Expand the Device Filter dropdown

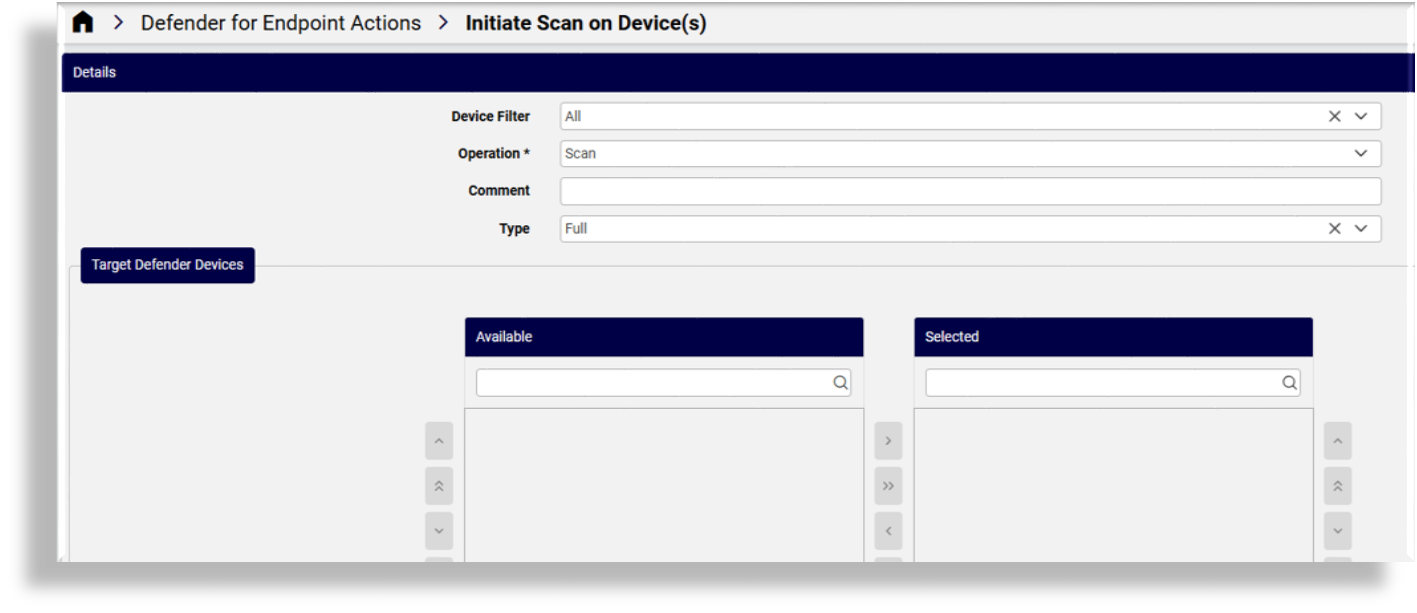pos(1361,116)
